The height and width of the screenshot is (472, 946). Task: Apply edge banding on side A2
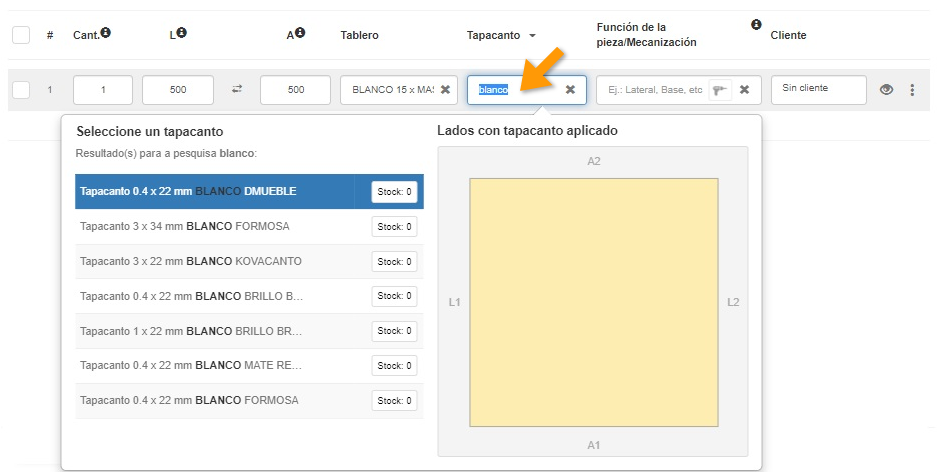[594, 162]
